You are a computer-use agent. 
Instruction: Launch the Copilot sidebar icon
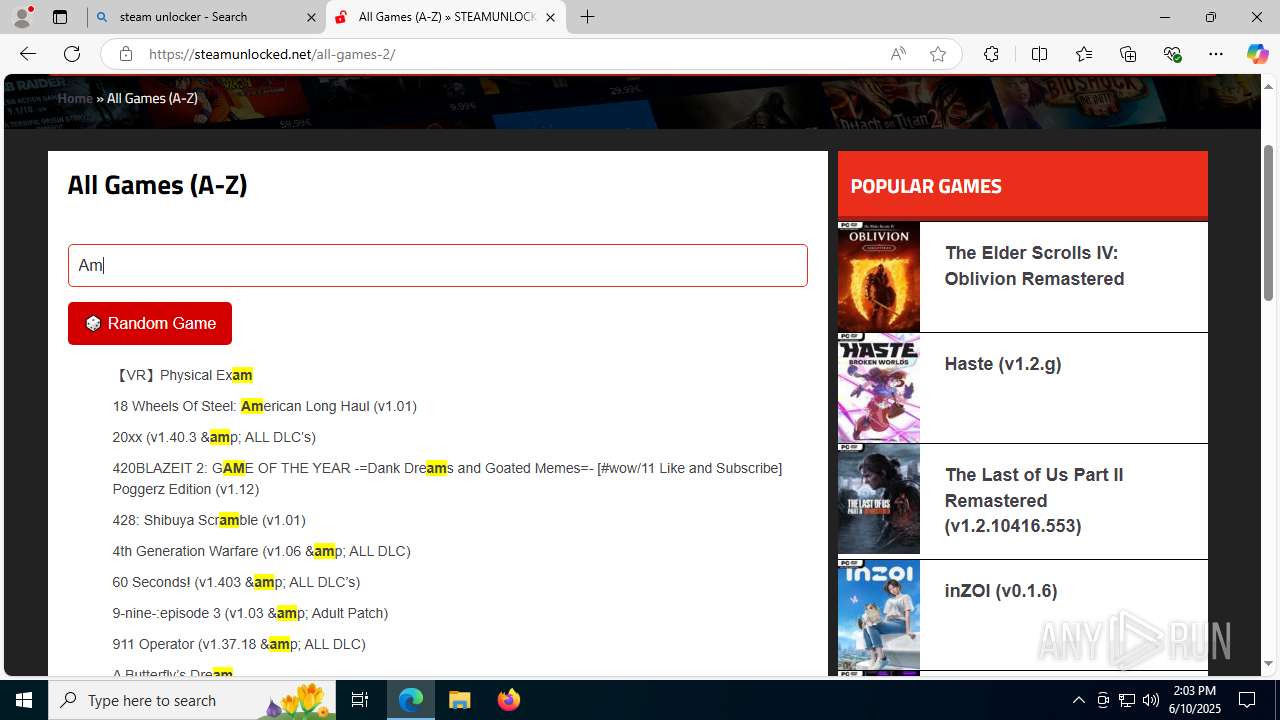click(1257, 54)
